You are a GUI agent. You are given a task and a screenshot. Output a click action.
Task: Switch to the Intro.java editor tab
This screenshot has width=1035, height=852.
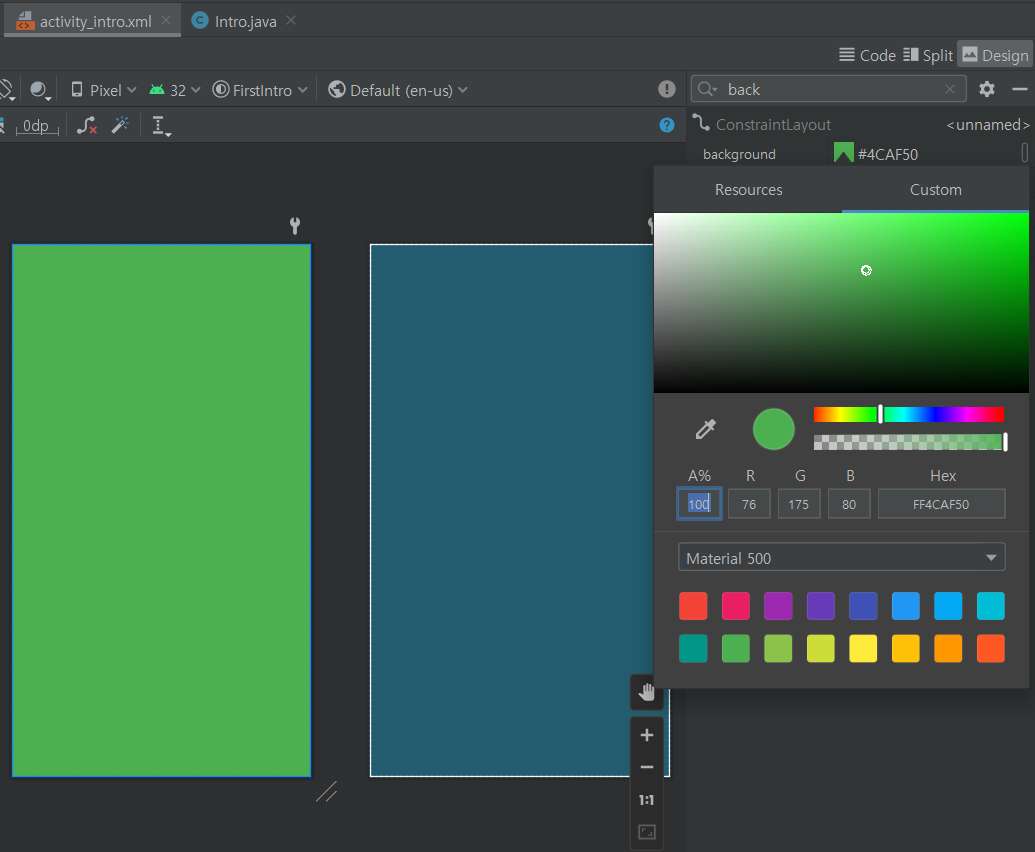click(244, 21)
